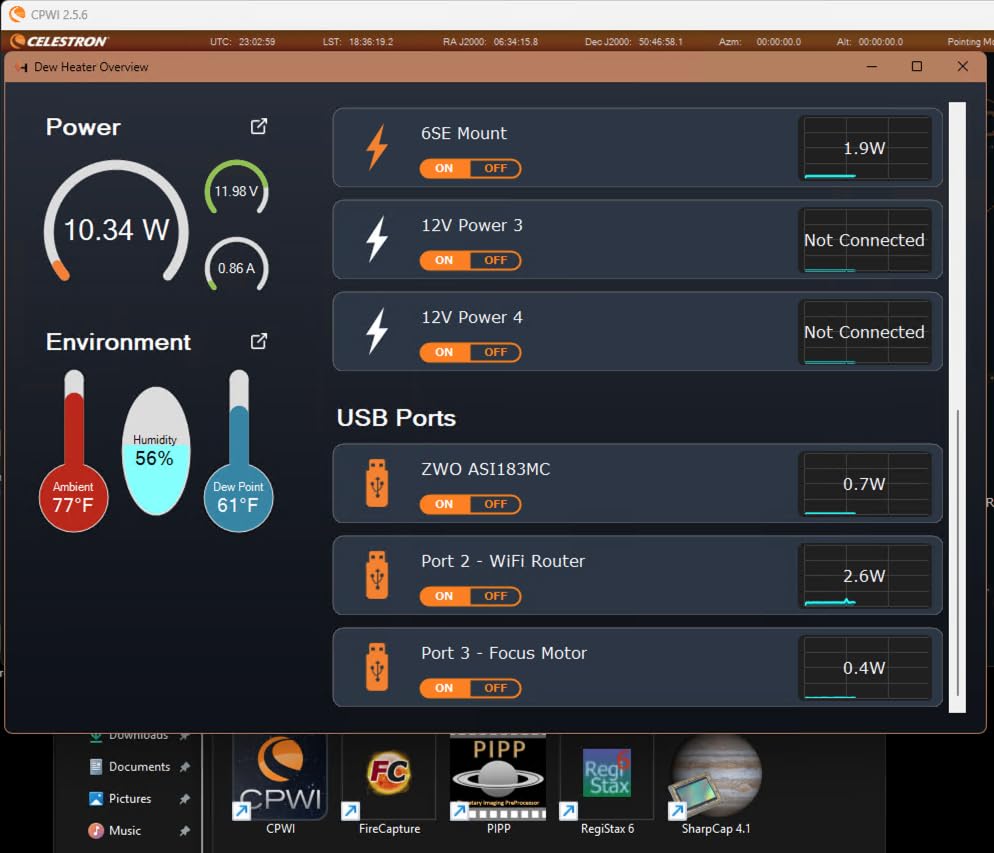Switch 6SE Mount power OFF

point(496,168)
